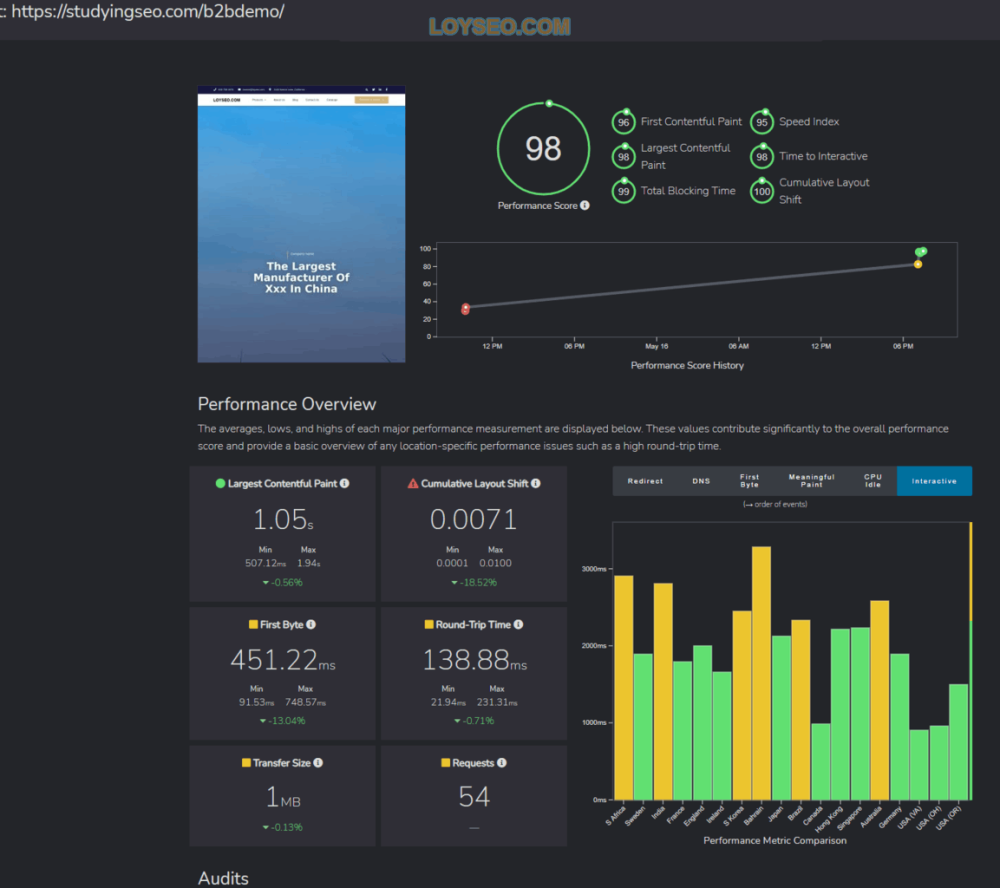Click the yellow history point
1000x888 pixels.
[918, 264]
